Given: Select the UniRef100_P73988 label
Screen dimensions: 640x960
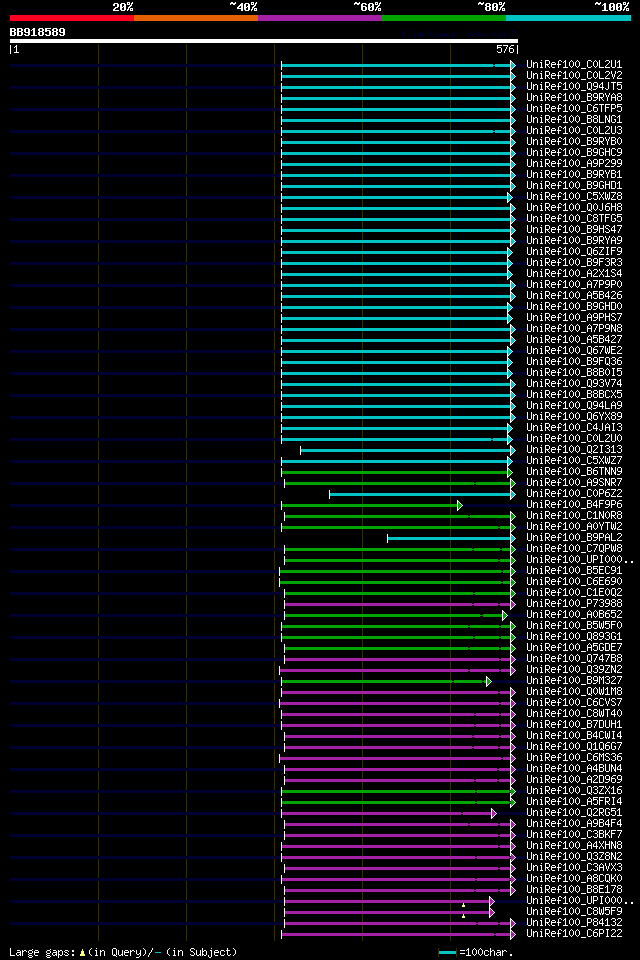Looking at the screenshot, I should click(x=574, y=604).
